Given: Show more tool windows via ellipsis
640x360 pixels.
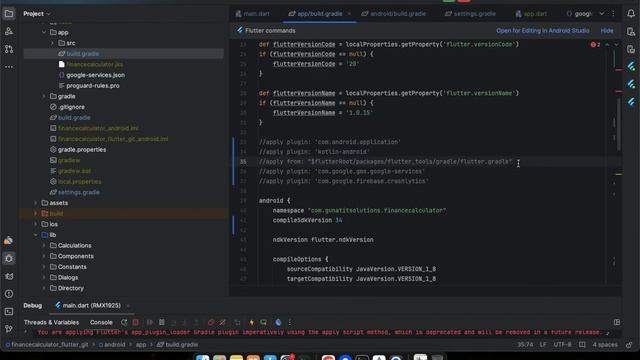Looking at the screenshot, I should point(9,67).
